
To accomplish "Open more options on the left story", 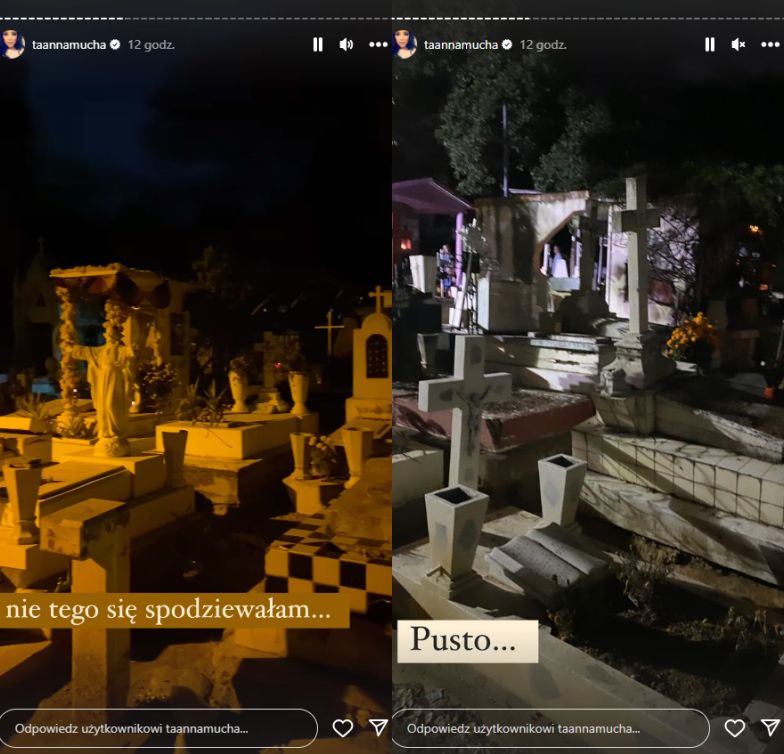I will point(378,44).
